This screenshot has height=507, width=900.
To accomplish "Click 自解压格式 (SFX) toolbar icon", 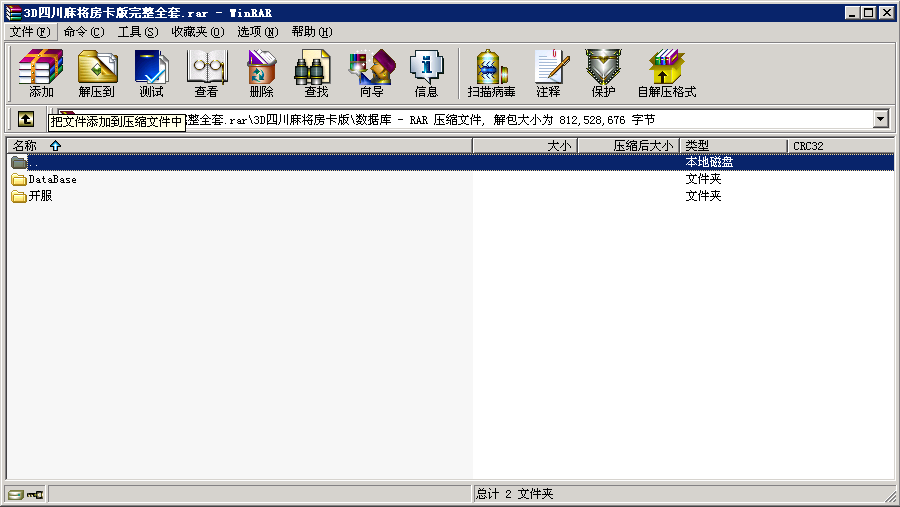I will click(x=666, y=73).
